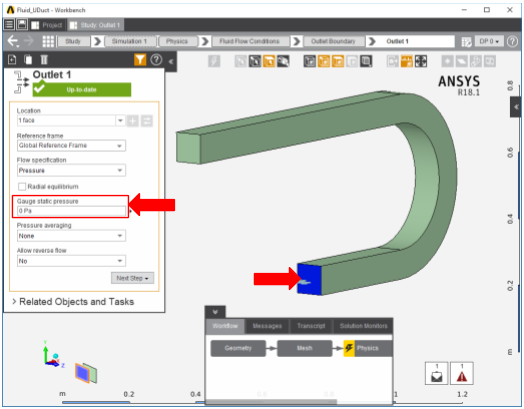Open the inbox messages notification icon
Screen dimensions: 524x409
tap(436, 373)
